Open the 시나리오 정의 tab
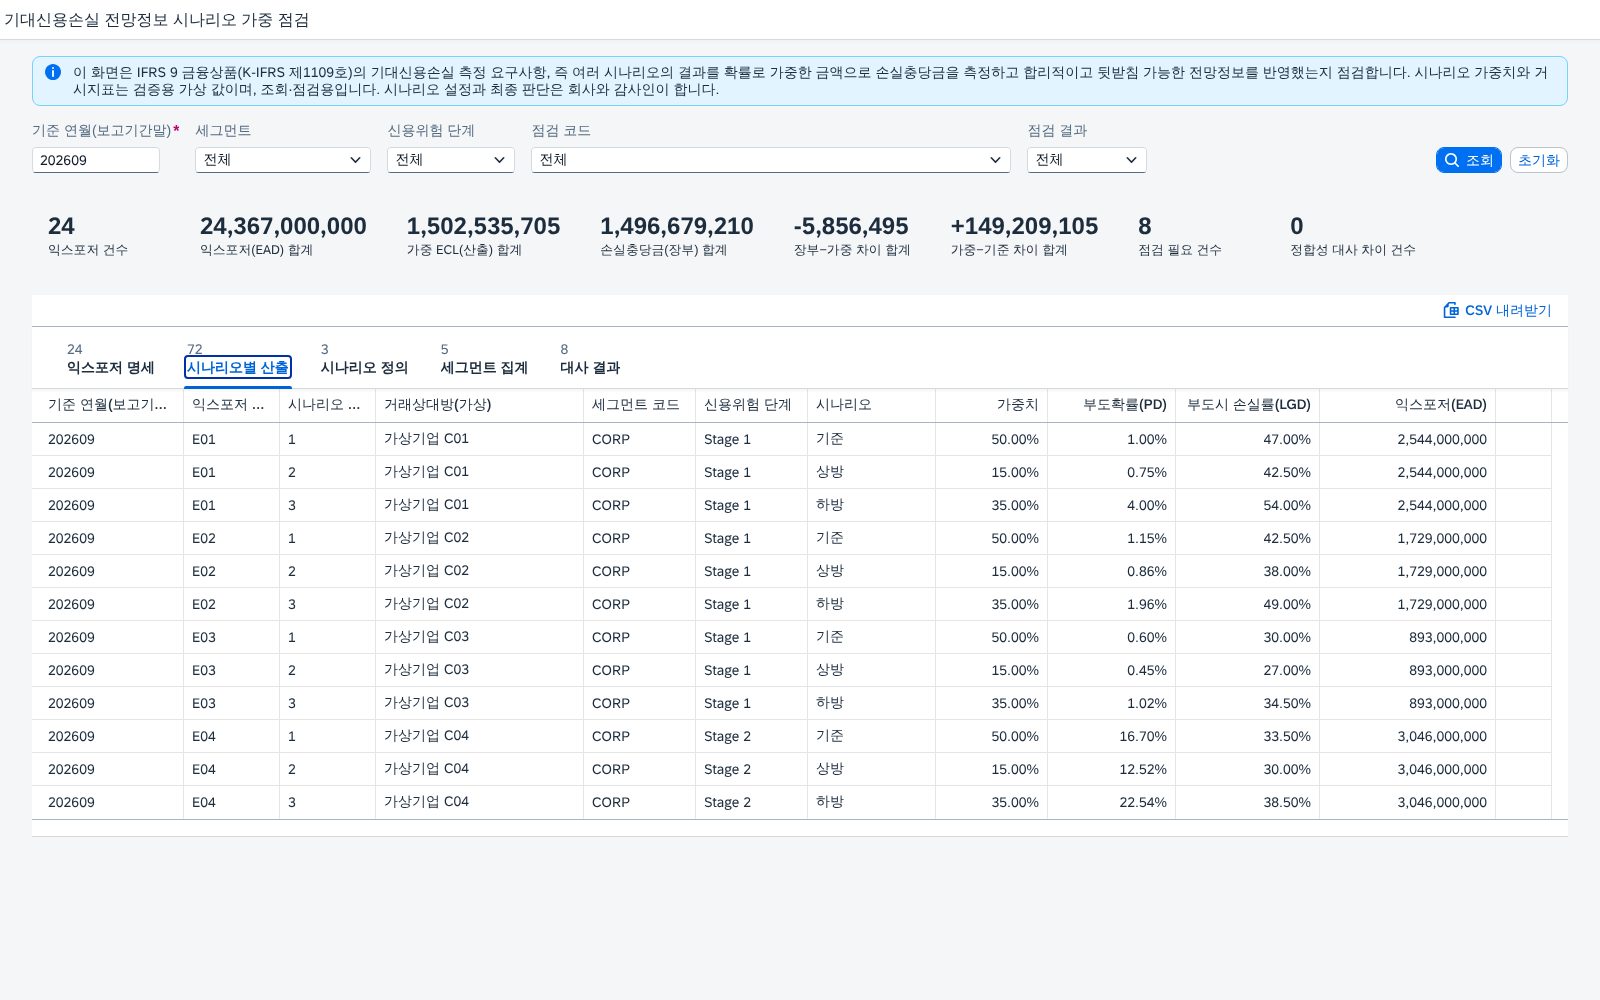 tap(364, 367)
